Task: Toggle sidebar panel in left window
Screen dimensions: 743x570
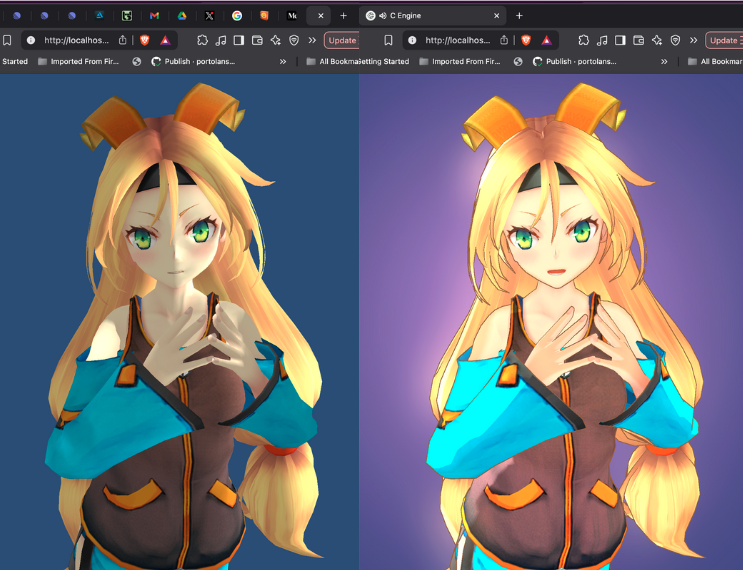Action: coord(239,40)
